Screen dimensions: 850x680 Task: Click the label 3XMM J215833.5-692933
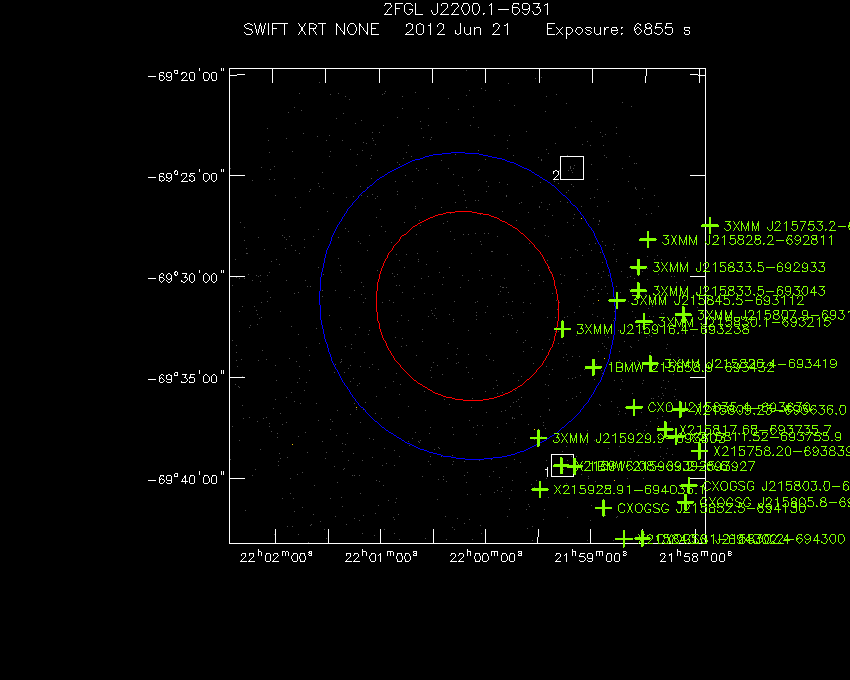(739, 267)
